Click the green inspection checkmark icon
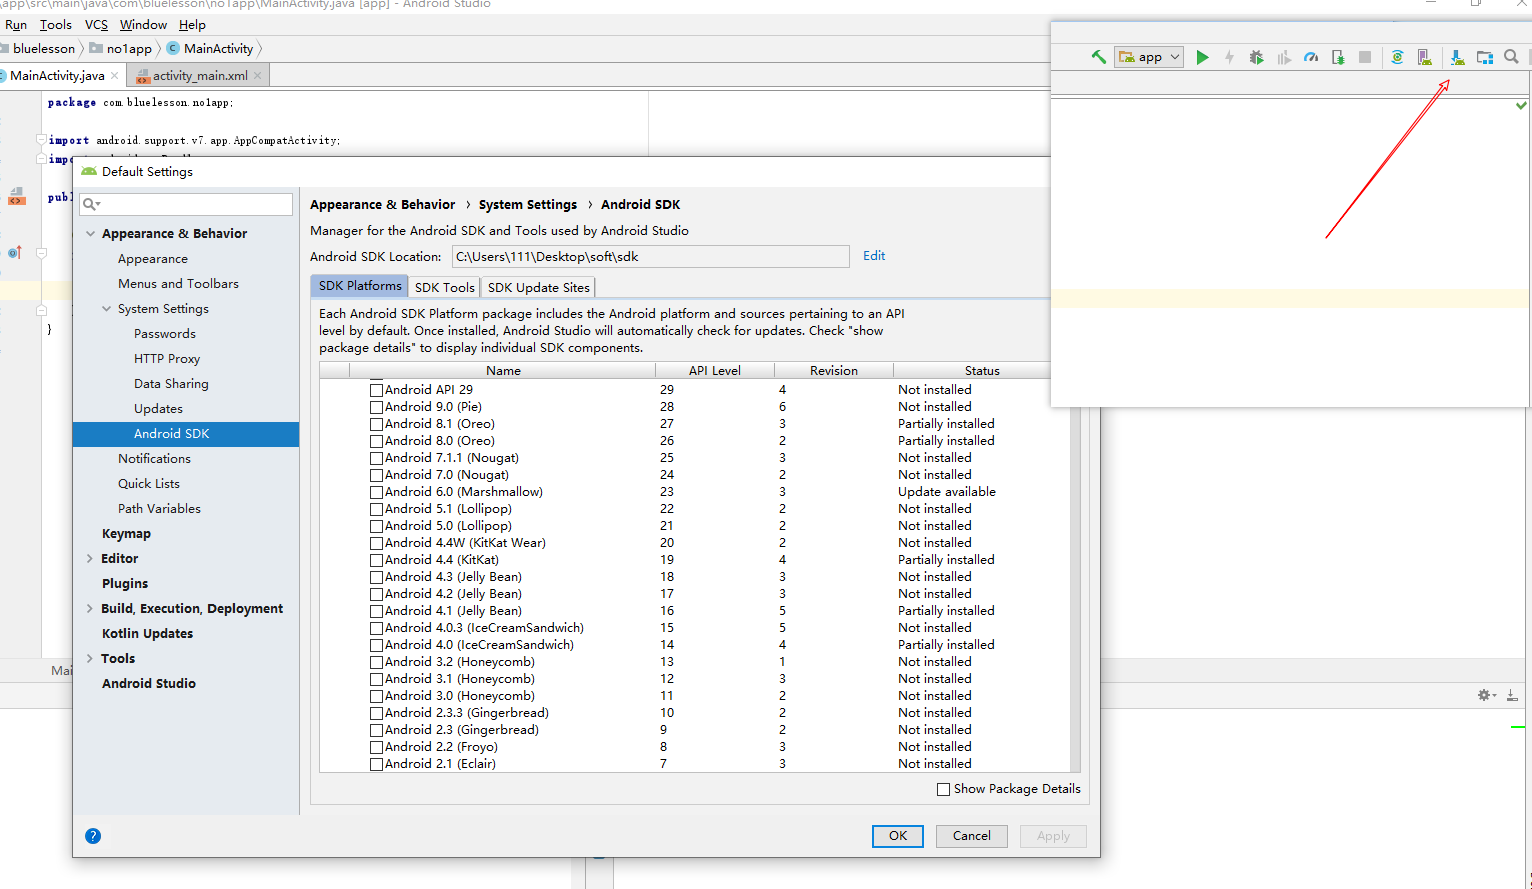Image resolution: width=1532 pixels, height=889 pixels. point(1521,105)
